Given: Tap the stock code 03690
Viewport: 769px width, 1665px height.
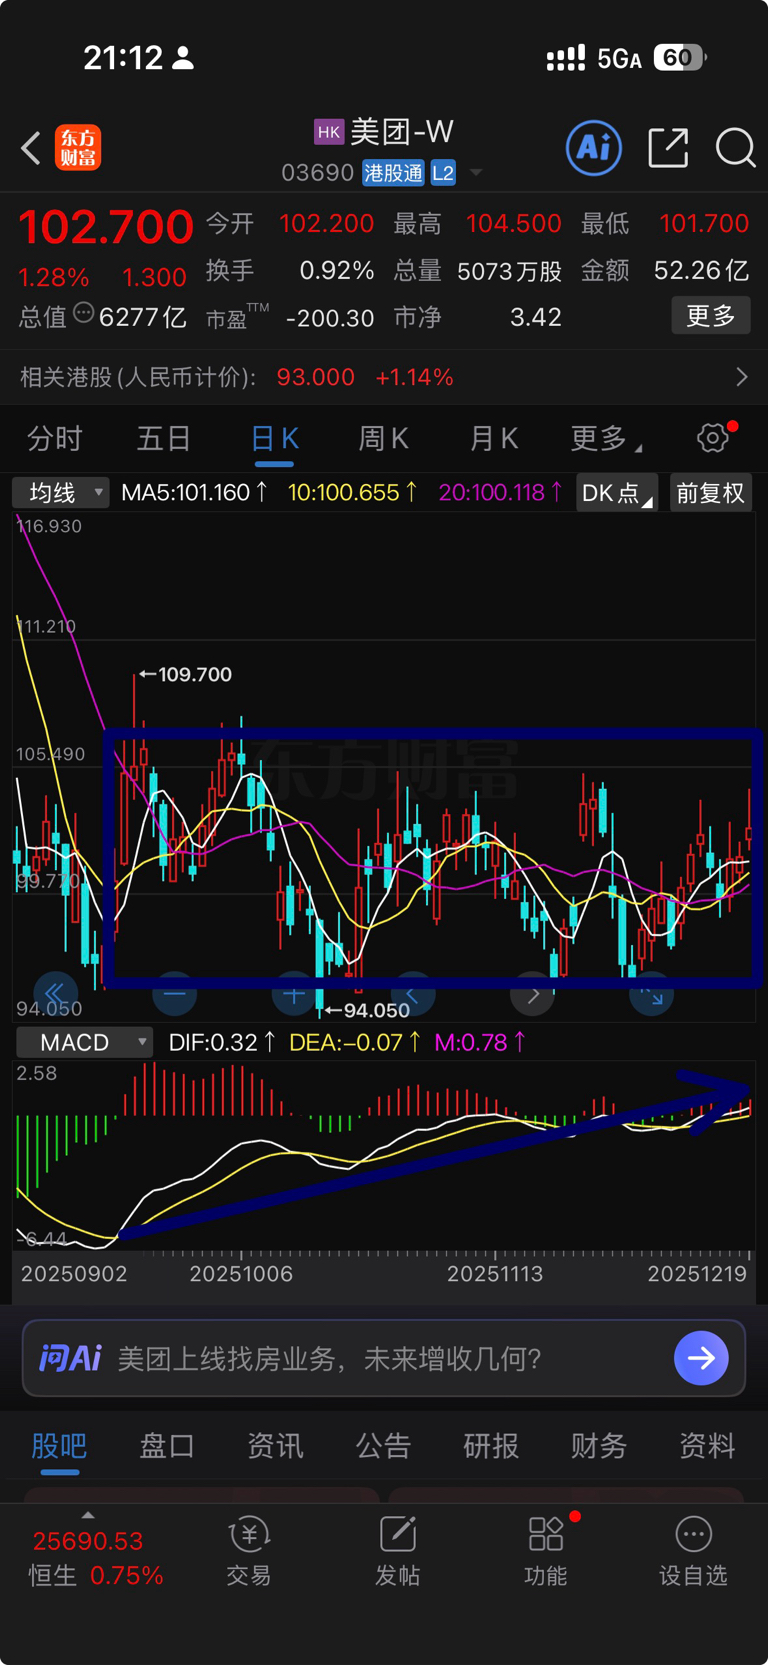Looking at the screenshot, I should (x=318, y=173).
